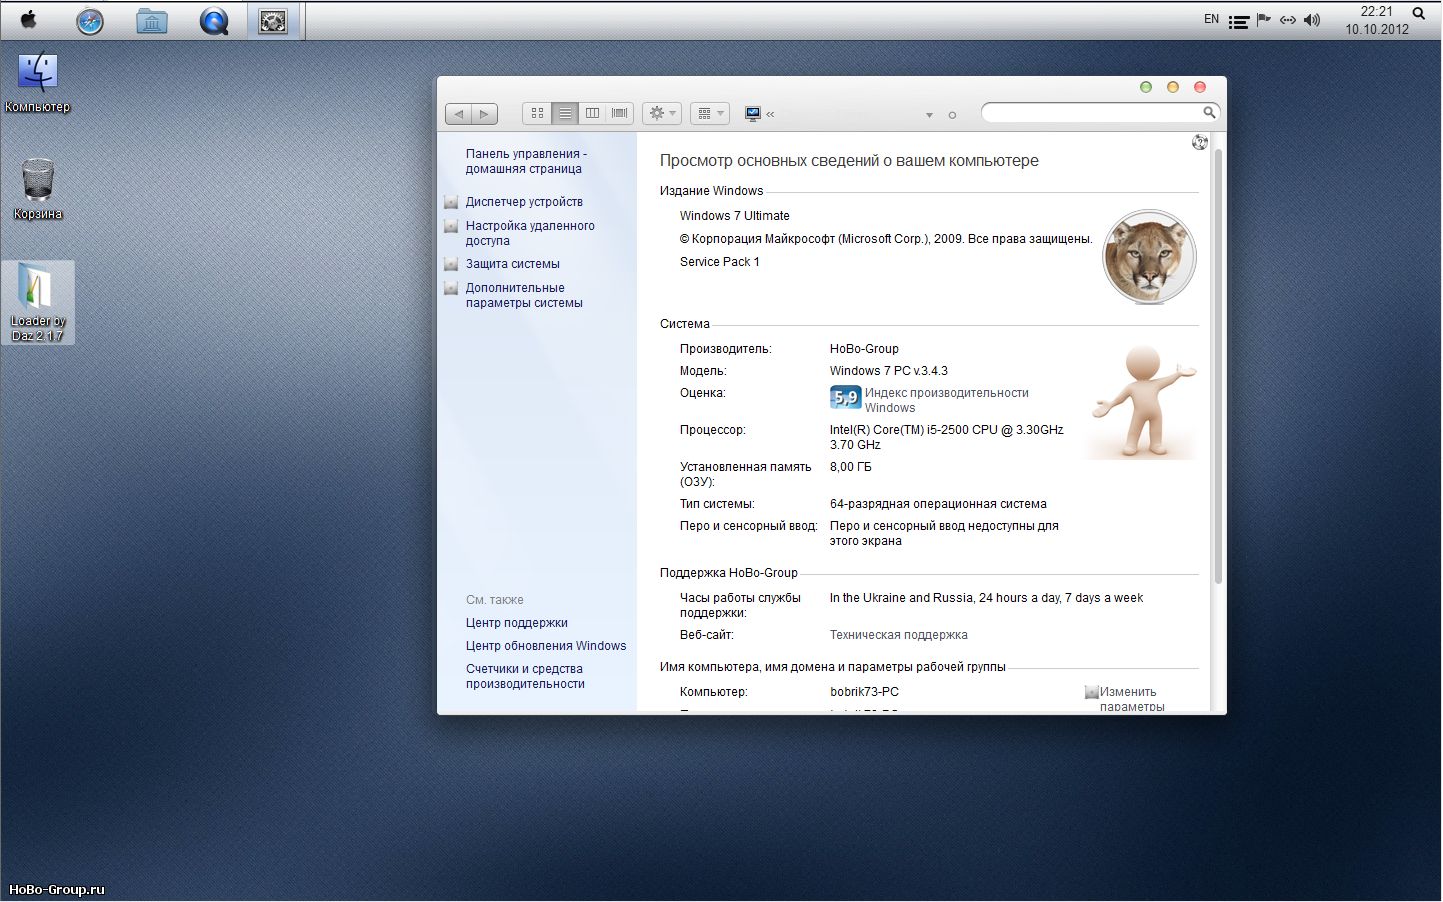Open the Spotlight search magnifier in top bar
This screenshot has width=1443, height=902.
coord(1418,13)
